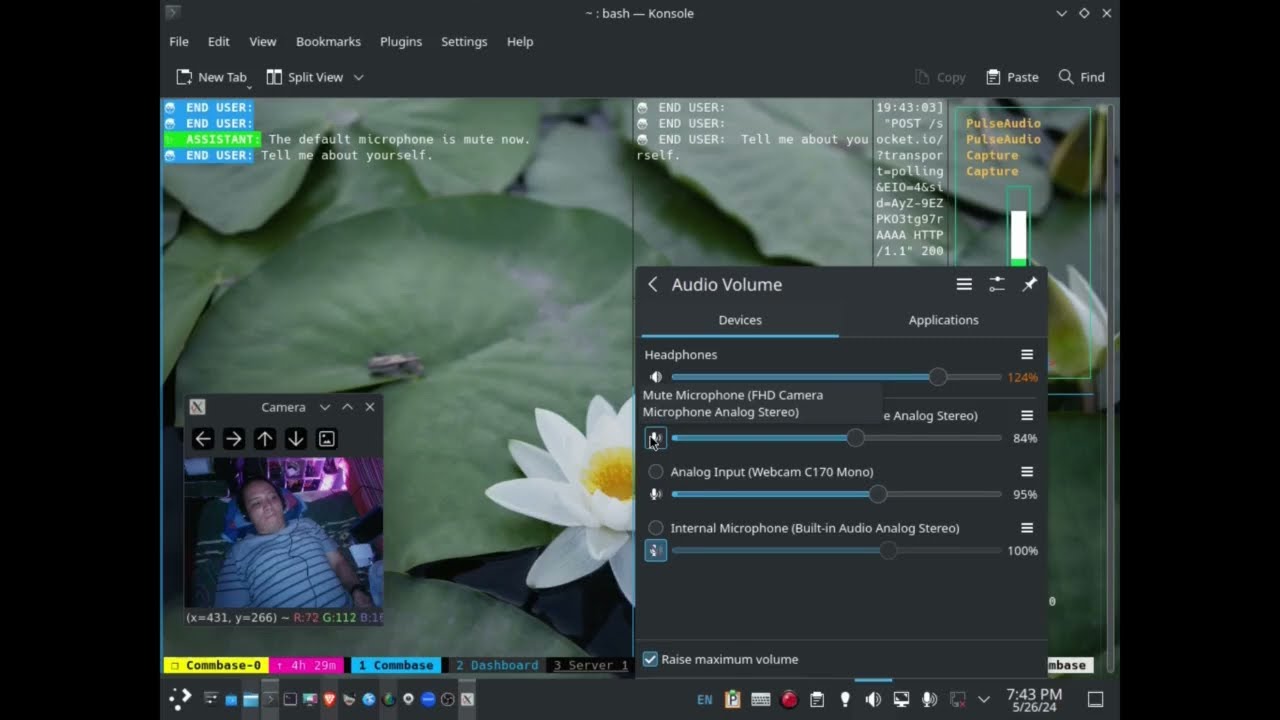Image resolution: width=1280 pixels, height=720 pixels.
Task: Select Analog Input (Webcam C170 Mono) radio
Action: 656,472
